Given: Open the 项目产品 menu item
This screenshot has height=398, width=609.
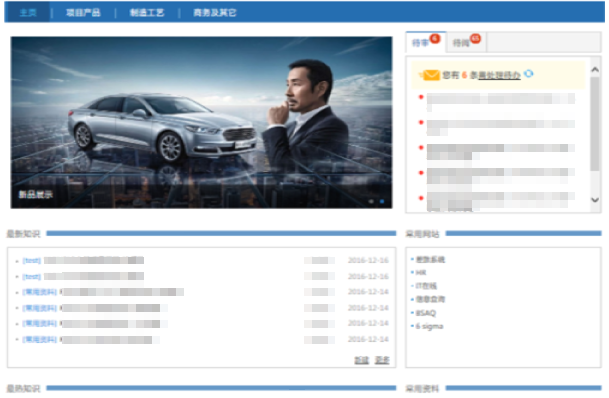Looking at the screenshot, I should pyautogui.click(x=83, y=12).
